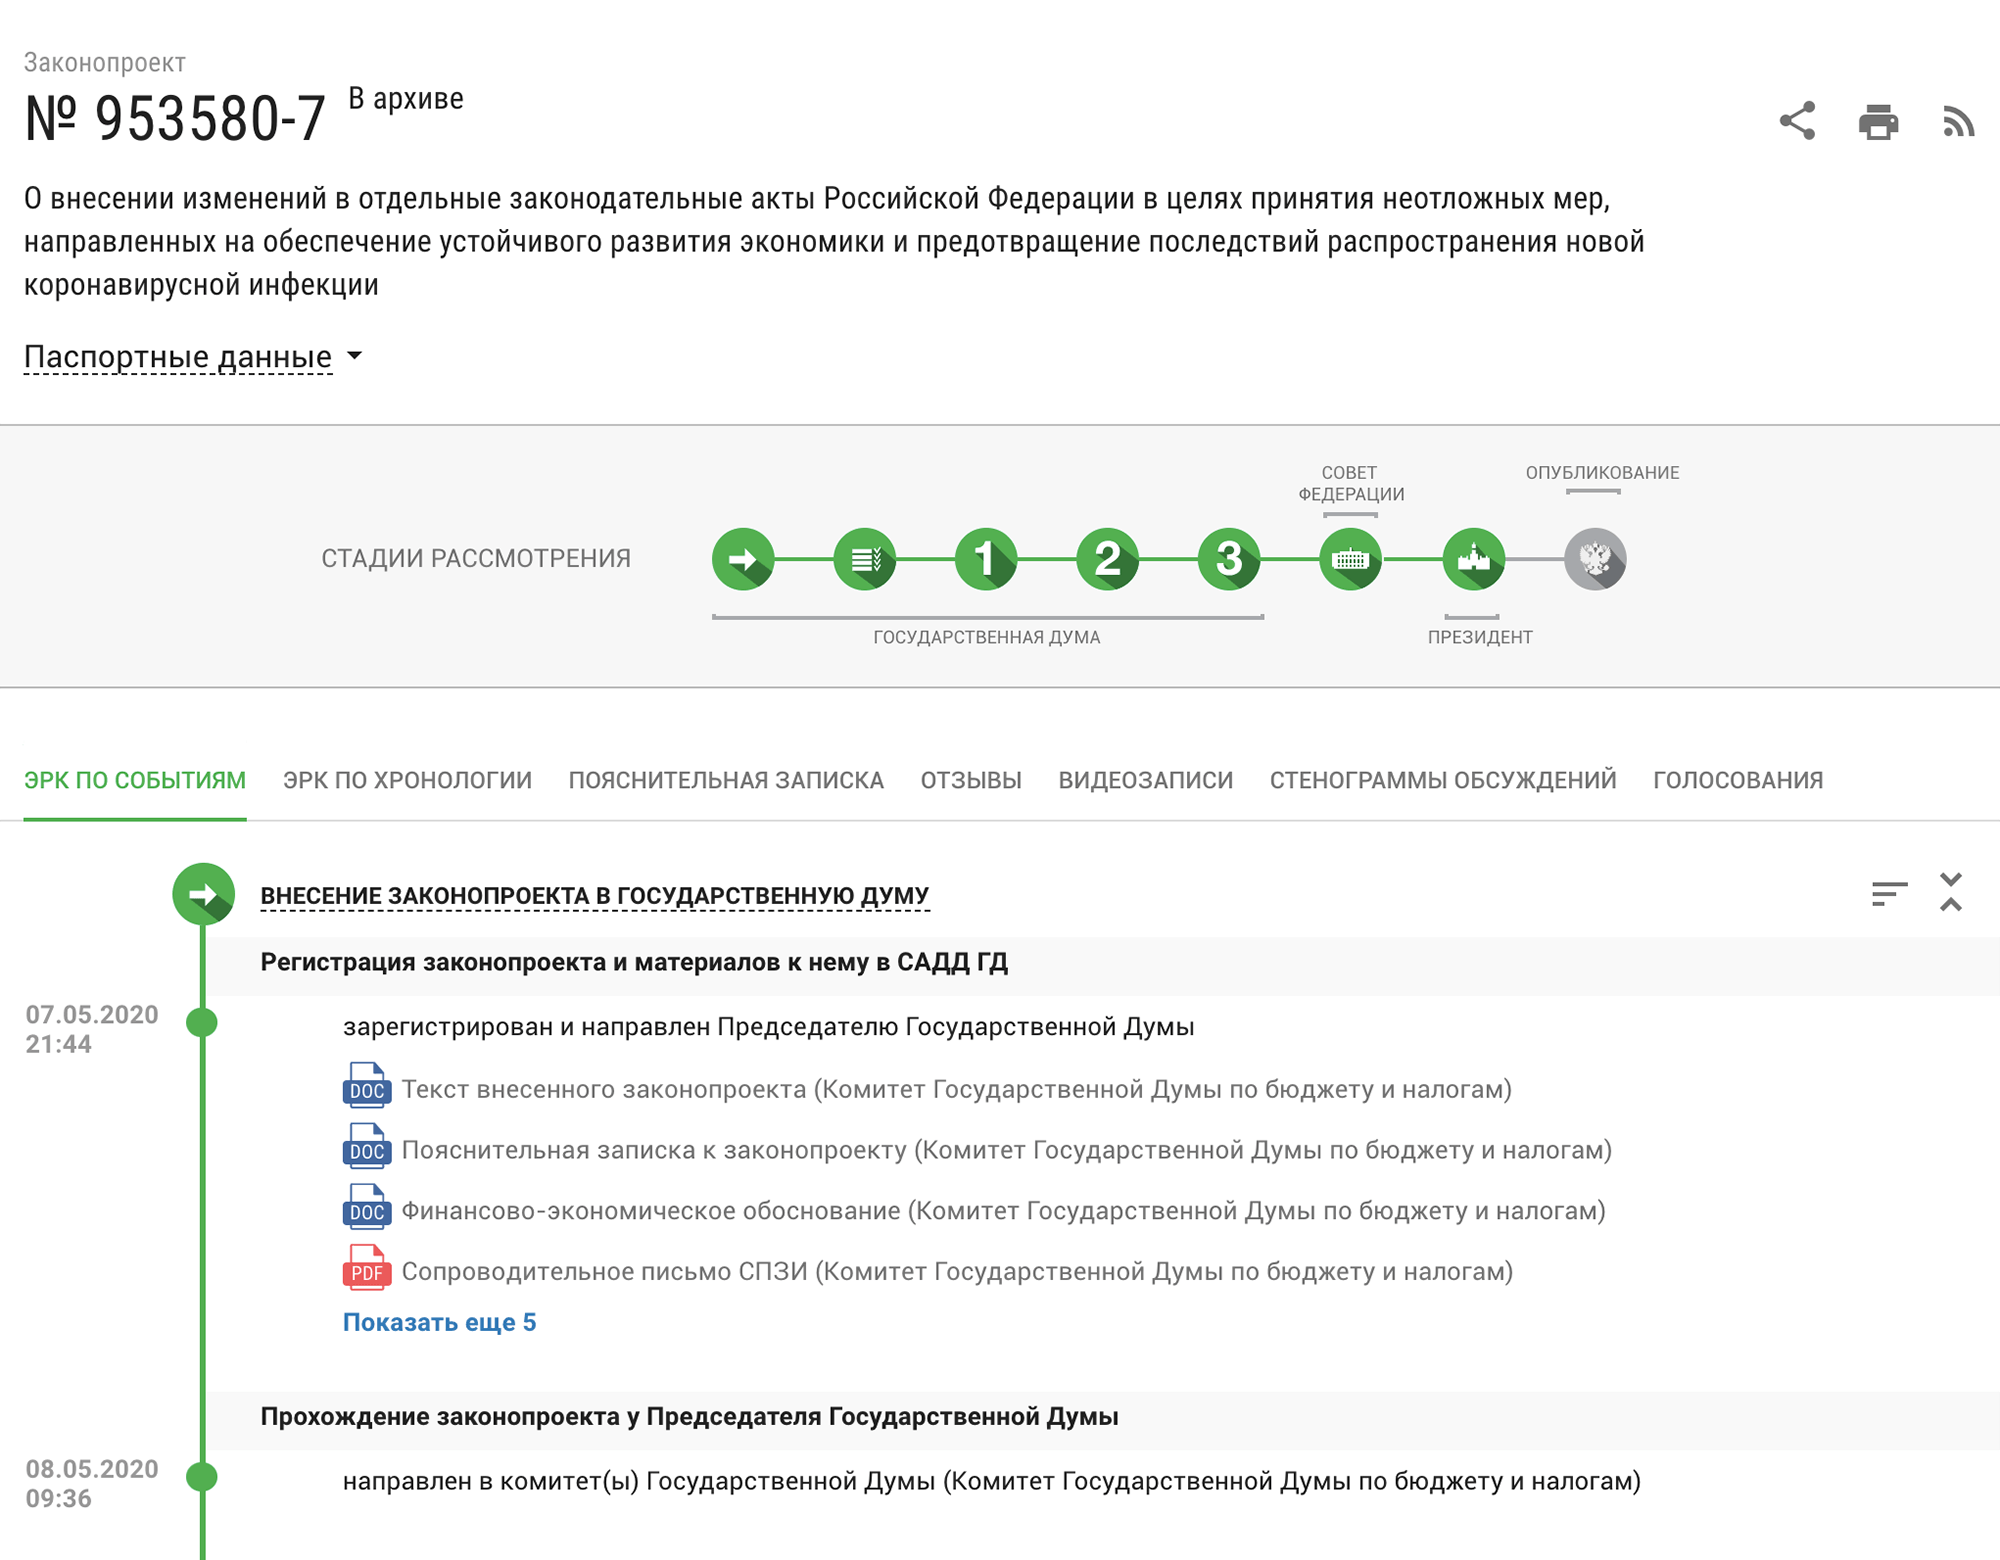Click the text 'Регистрация законопроекта и материалов к нему в САДД ГД'
The height and width of the screenshot is (1560, 2000).
634,962
